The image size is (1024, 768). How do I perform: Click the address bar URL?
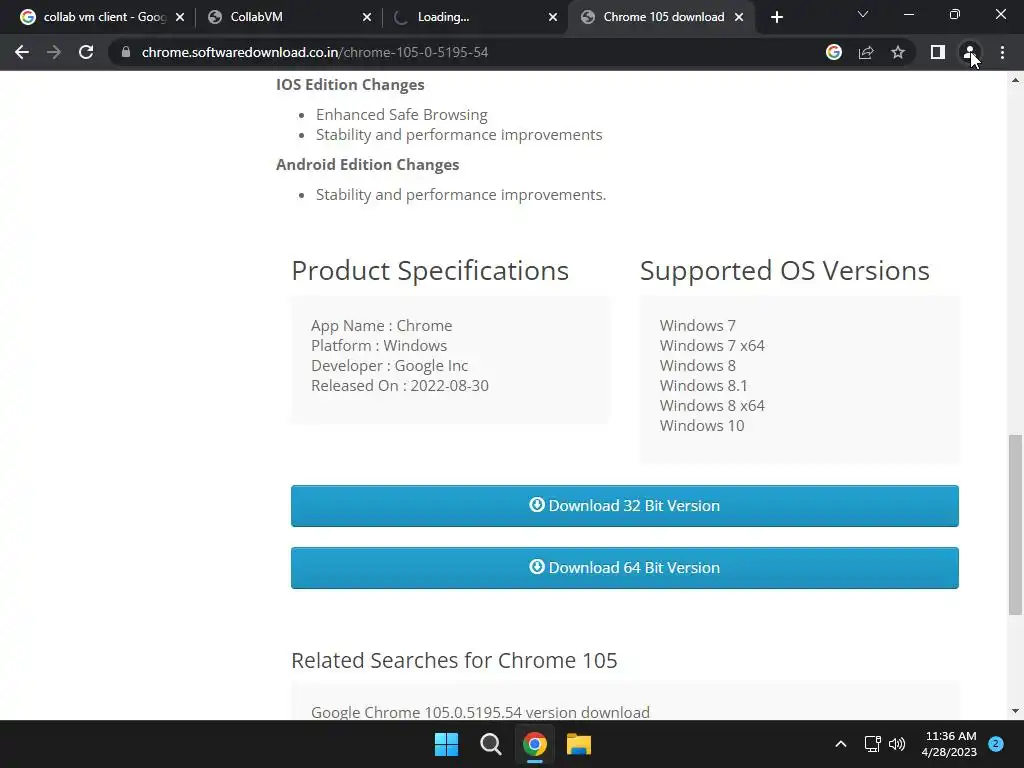(315, 52)
